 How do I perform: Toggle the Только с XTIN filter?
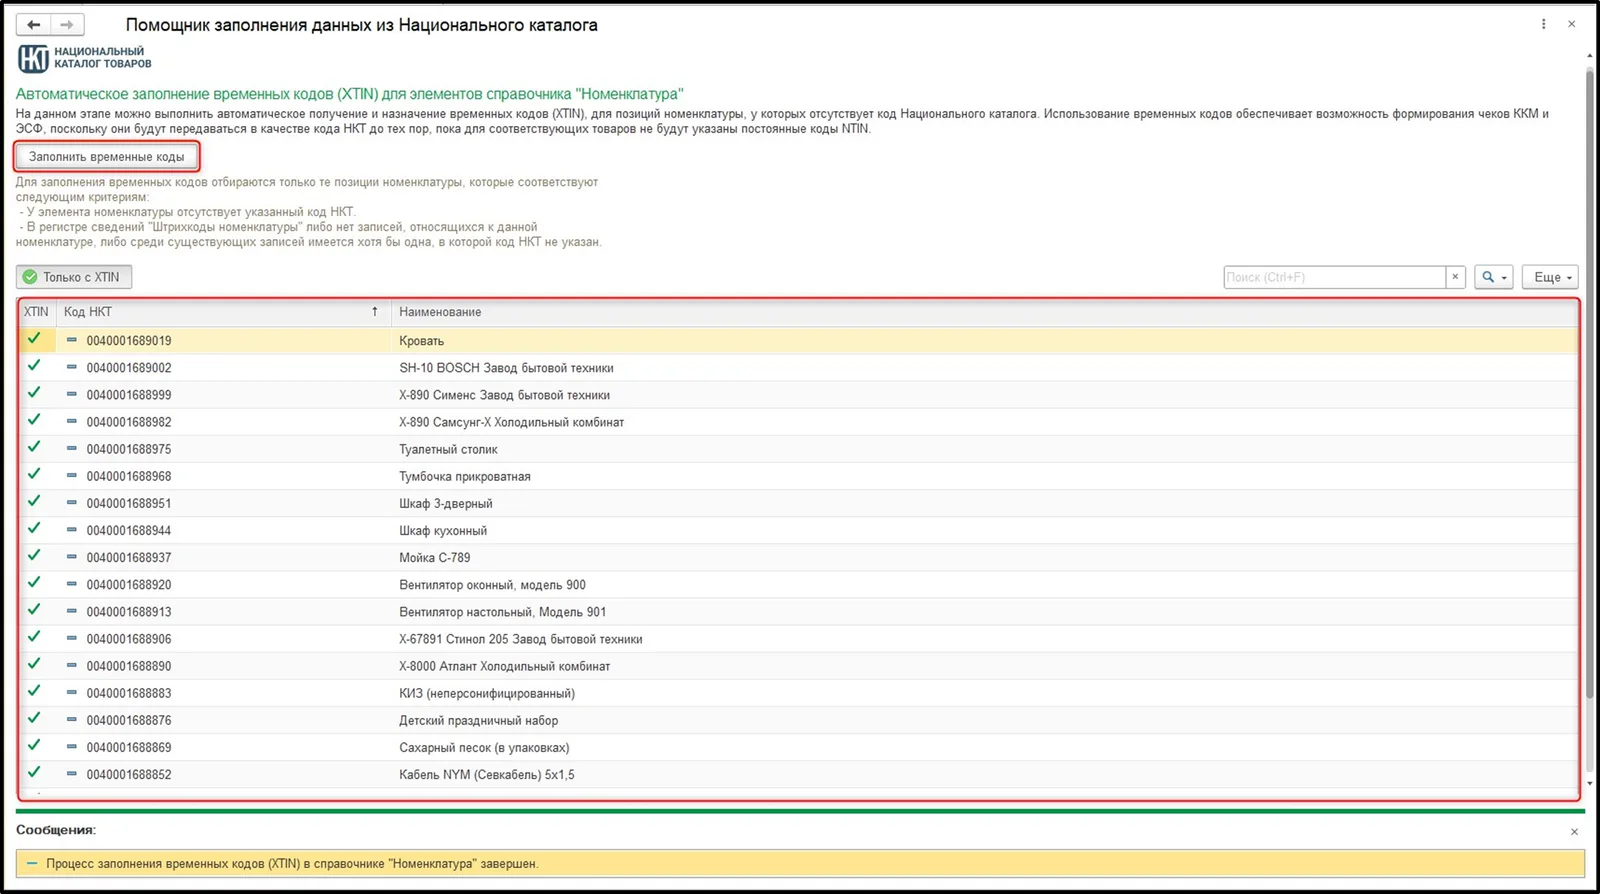[x=74, y=277]
